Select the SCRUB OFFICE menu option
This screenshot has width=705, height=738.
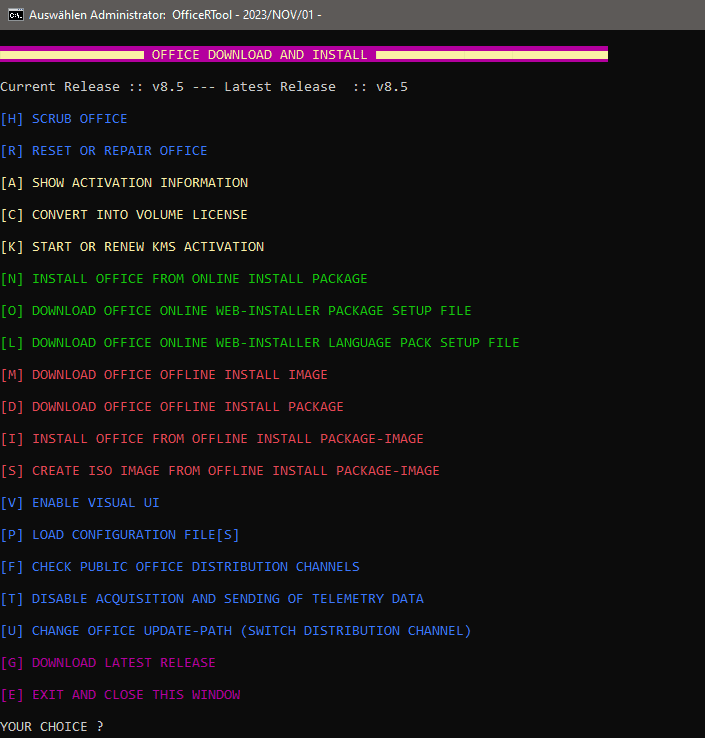pyautogui.click(x=79, y=119)
